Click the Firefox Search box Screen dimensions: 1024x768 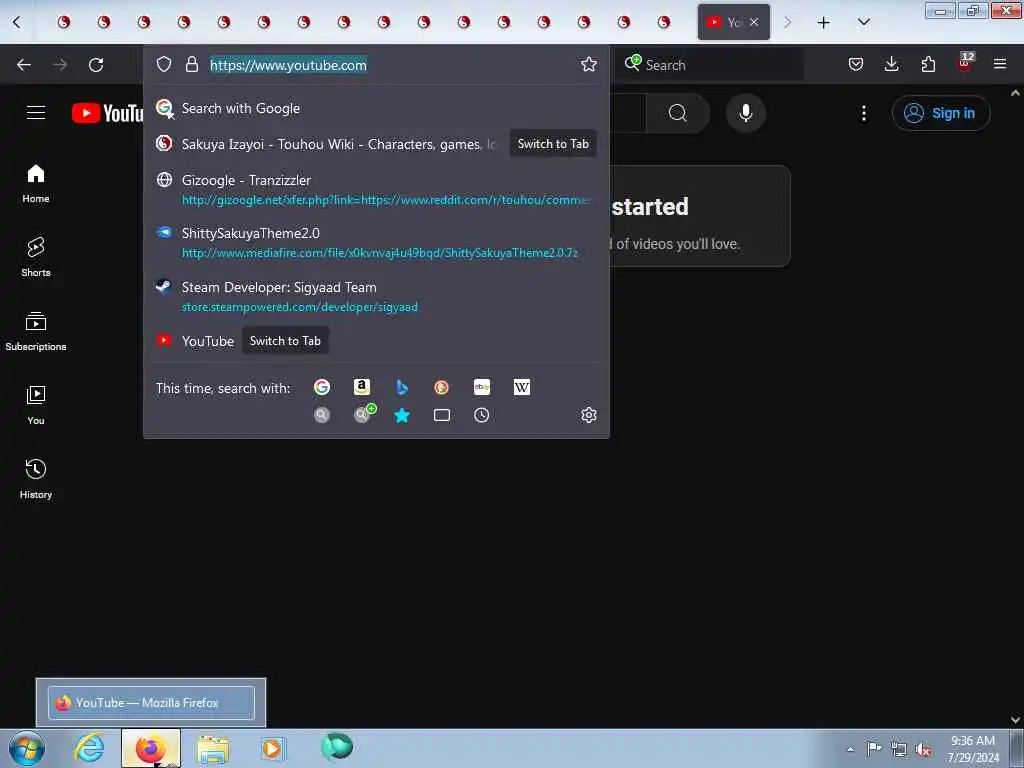point(712,65)
